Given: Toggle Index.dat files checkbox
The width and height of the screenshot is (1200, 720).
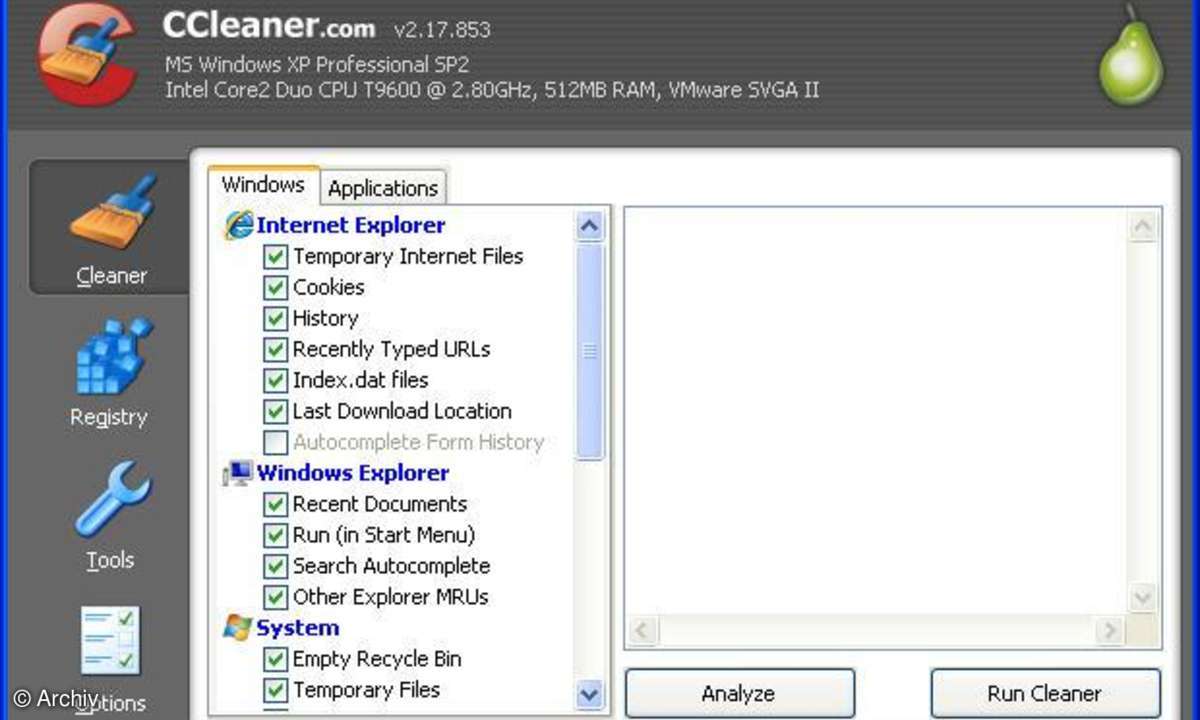Looking at the screenshot, I should [275, 381].
